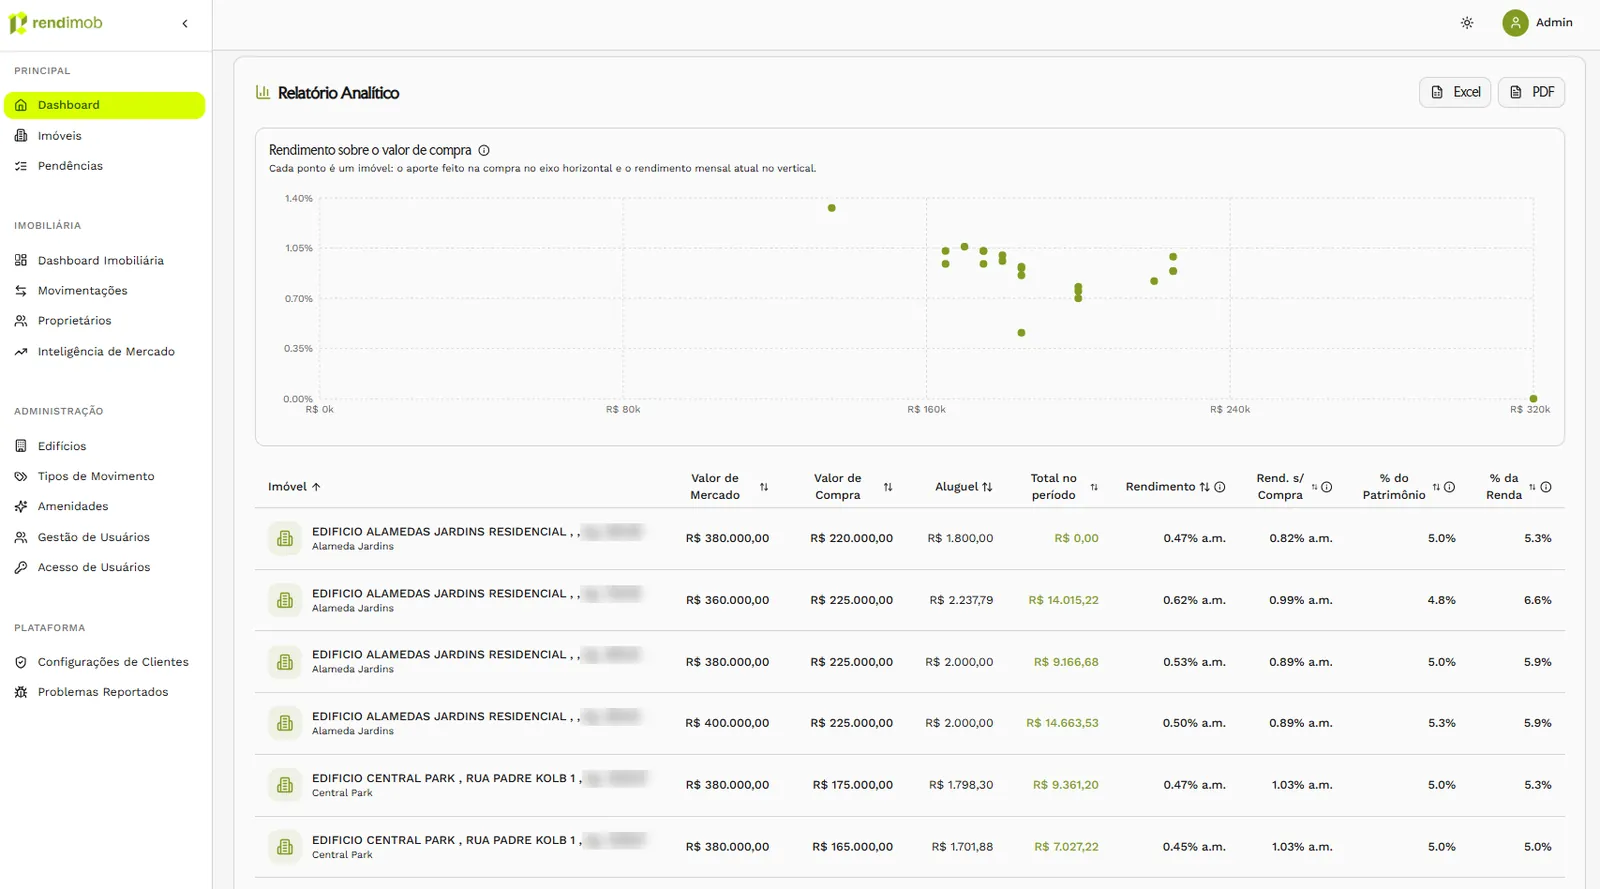Click the R$ 14.015,22 total value
The image size is (1600, 889).
click(x=1063, y=600)
